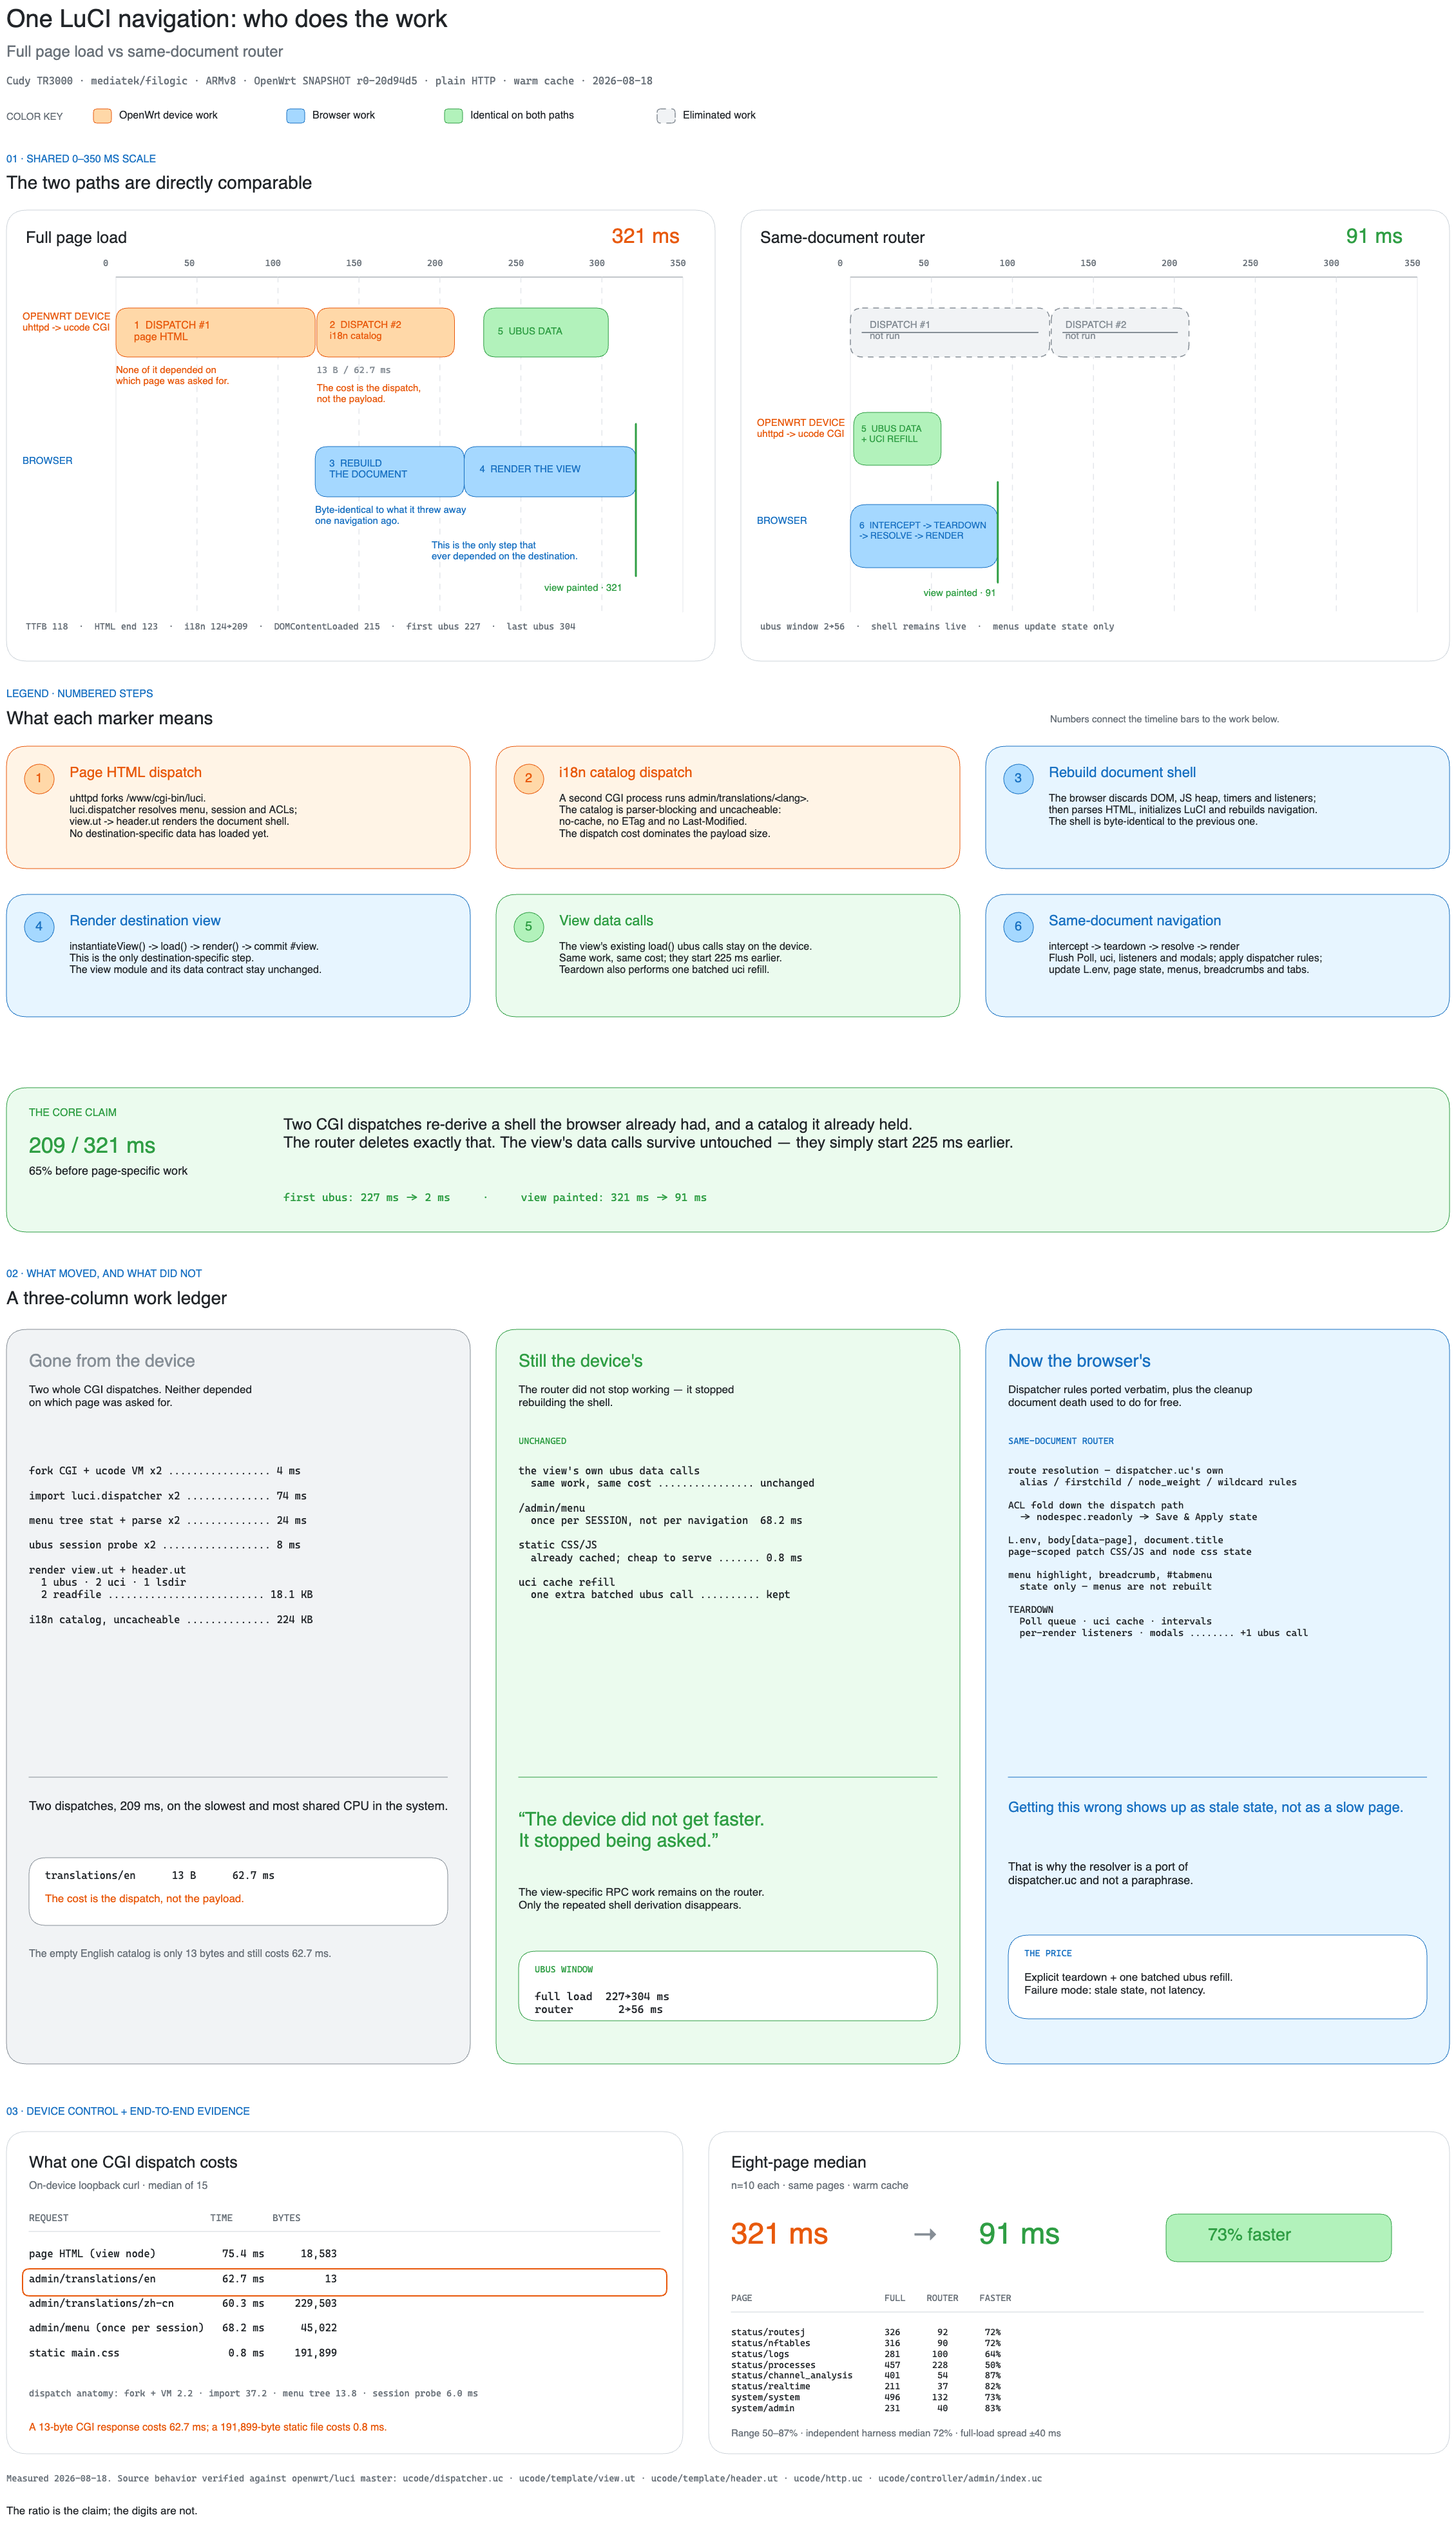Select the blue INTERCEPT -> TEARDOWN -> RESOLVE bar
1456x2524 pixels.
pos(924,536)
